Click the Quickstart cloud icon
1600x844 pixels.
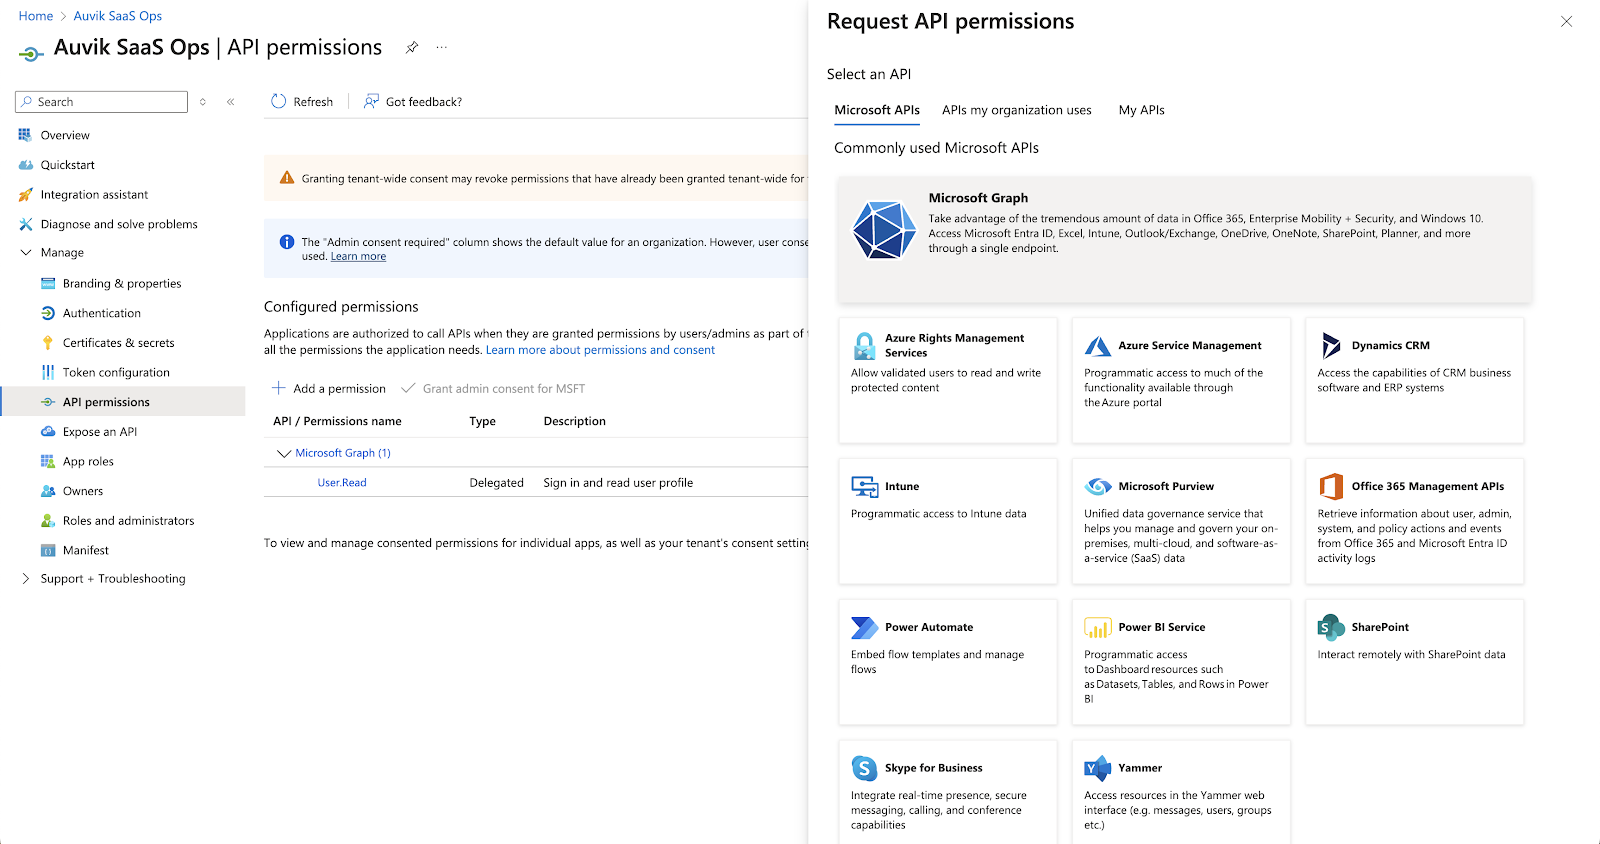[x=26, y=165]
